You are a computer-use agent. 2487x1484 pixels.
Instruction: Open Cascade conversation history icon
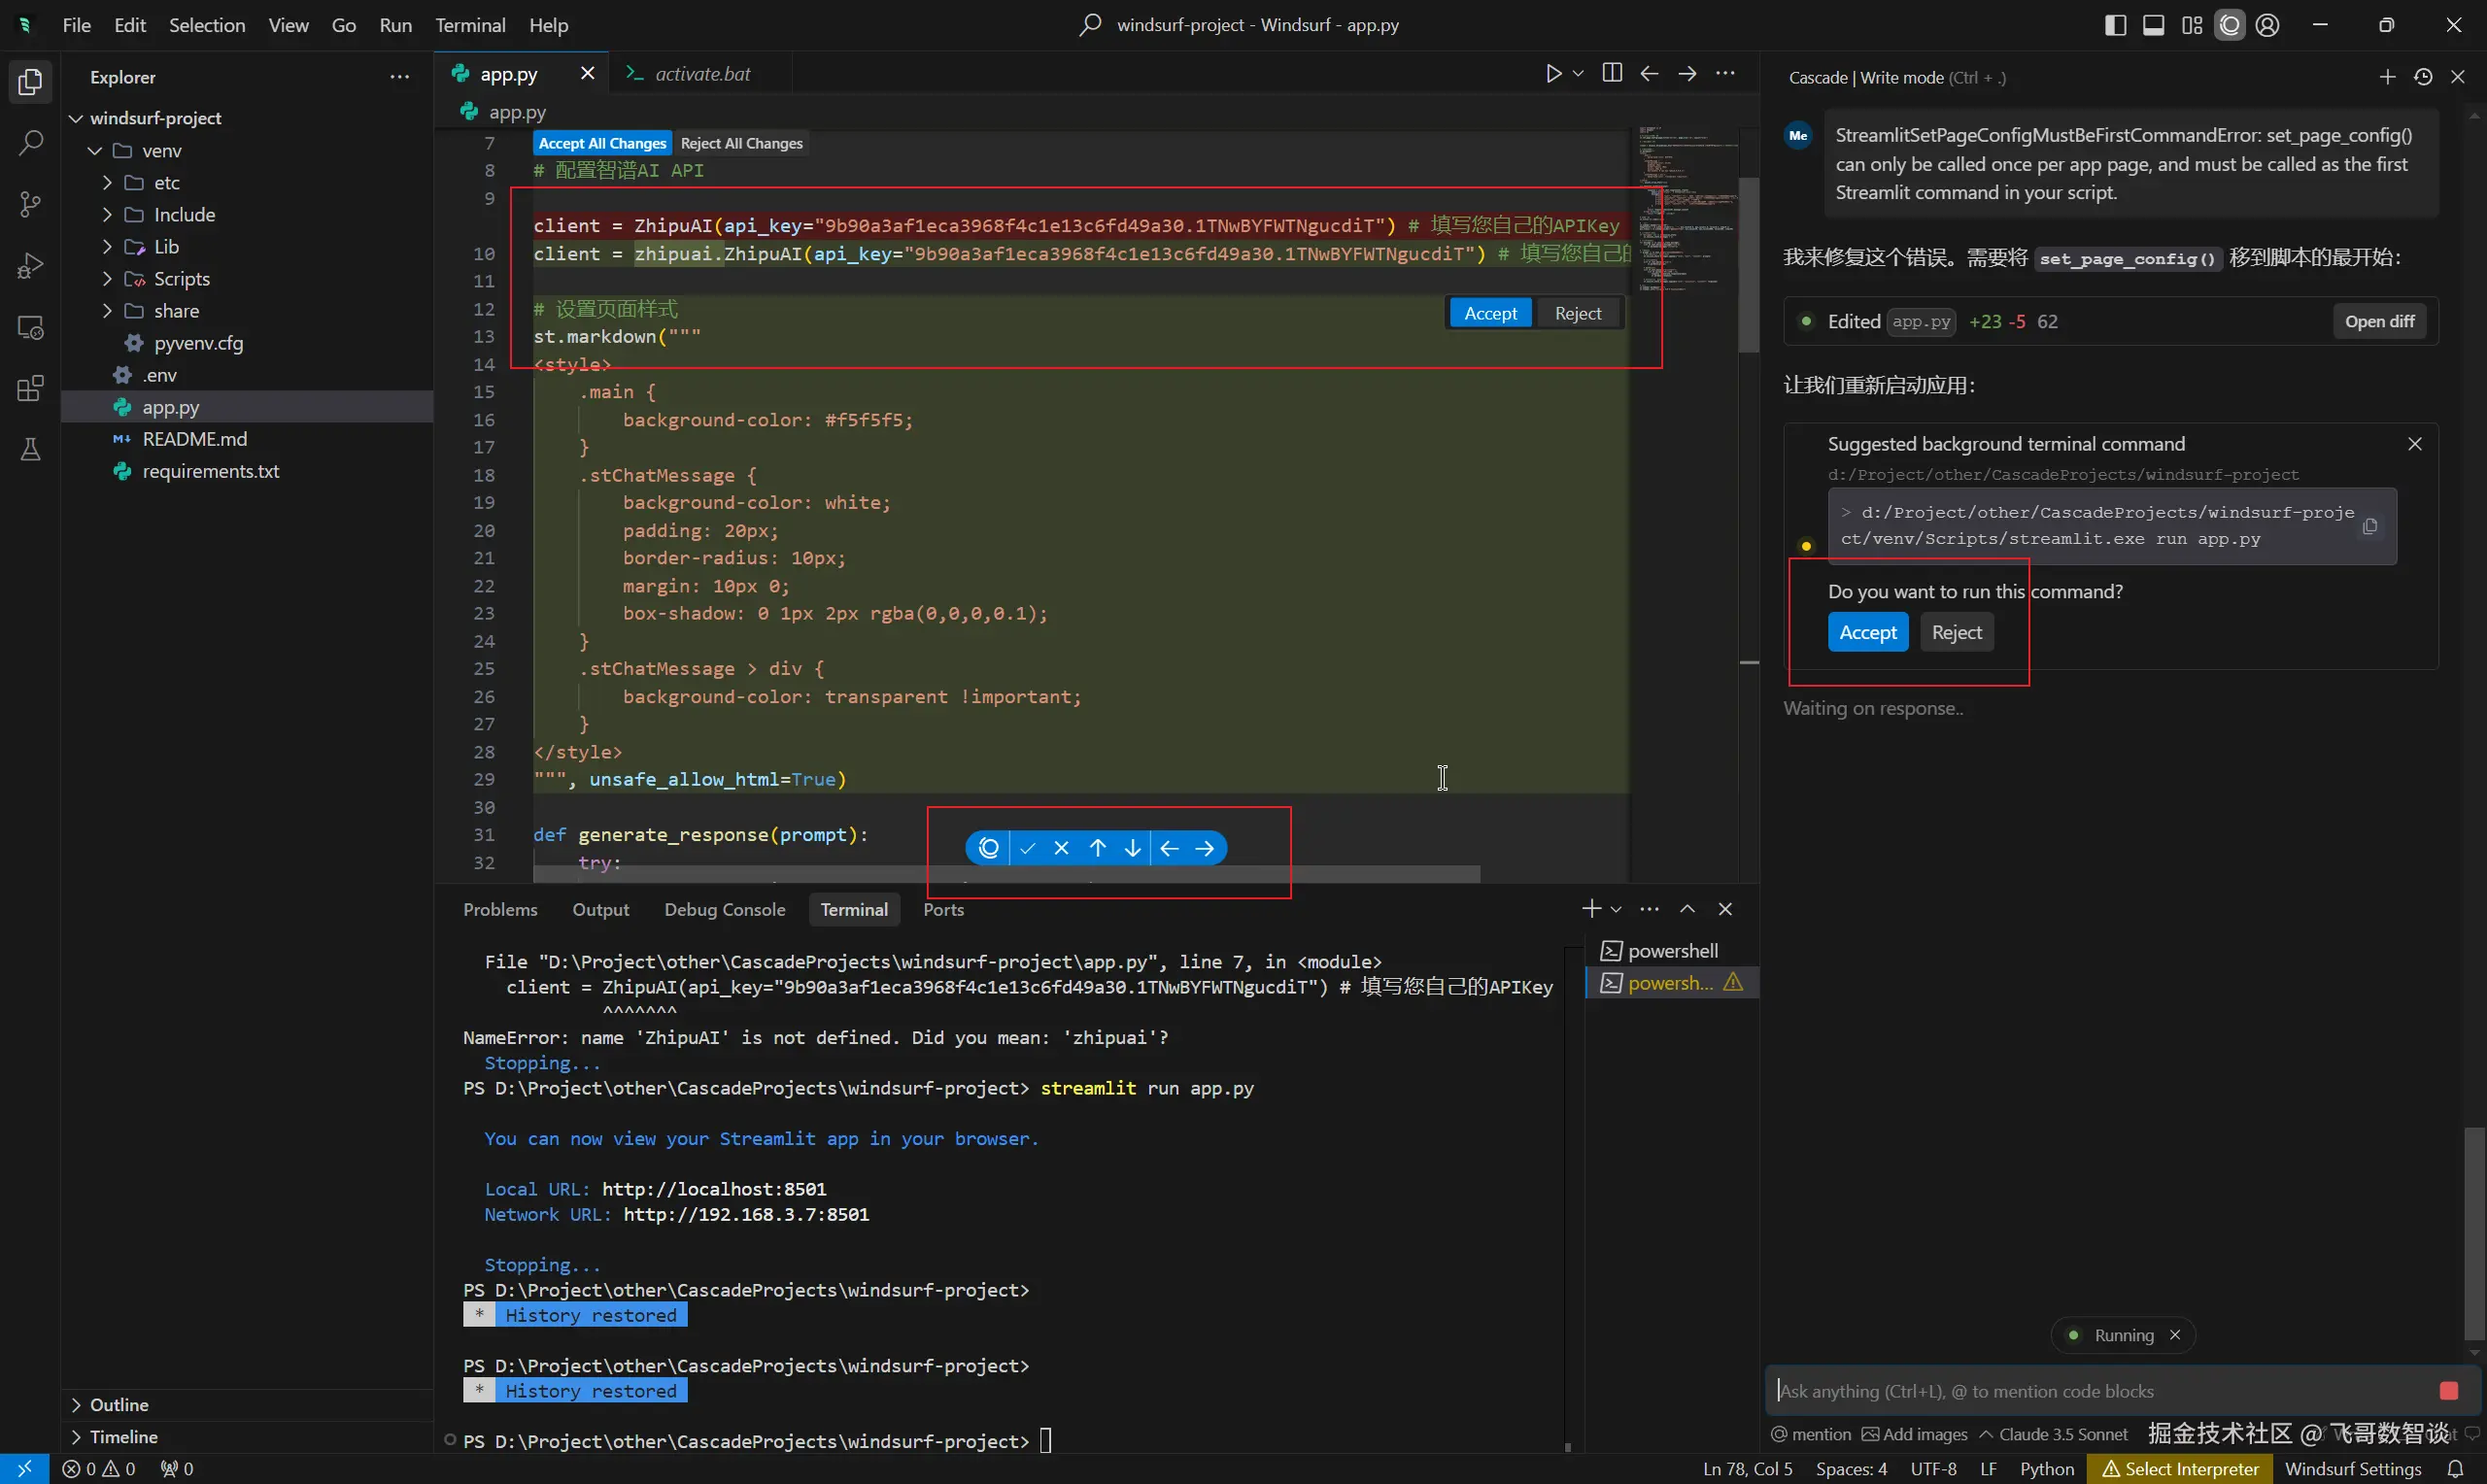(2423, 77)
